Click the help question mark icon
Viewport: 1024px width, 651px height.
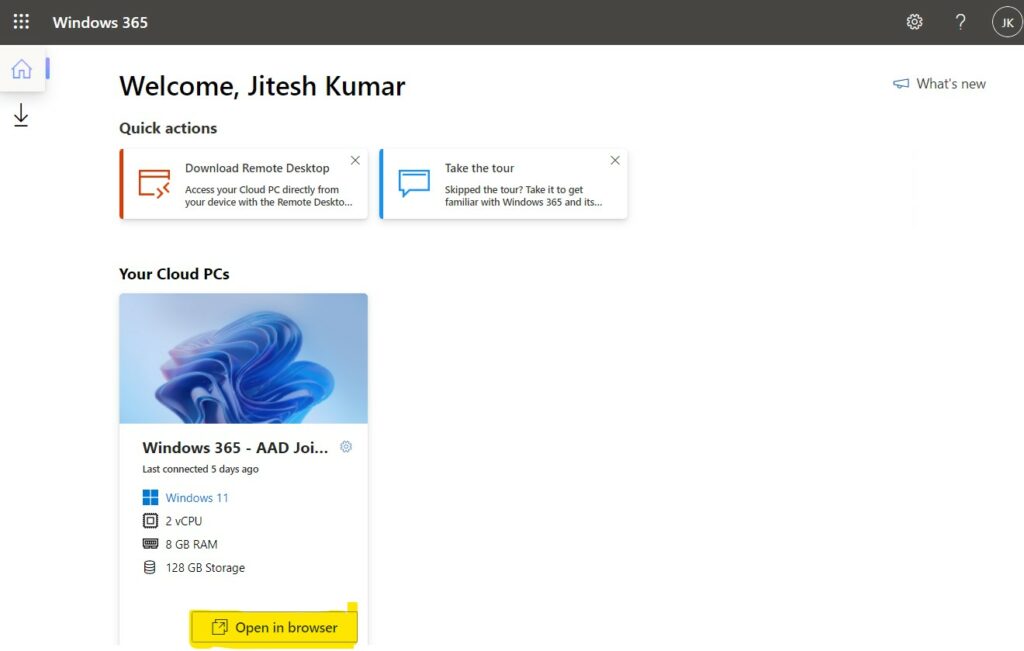pyautogui.click(x=960, y=22)
